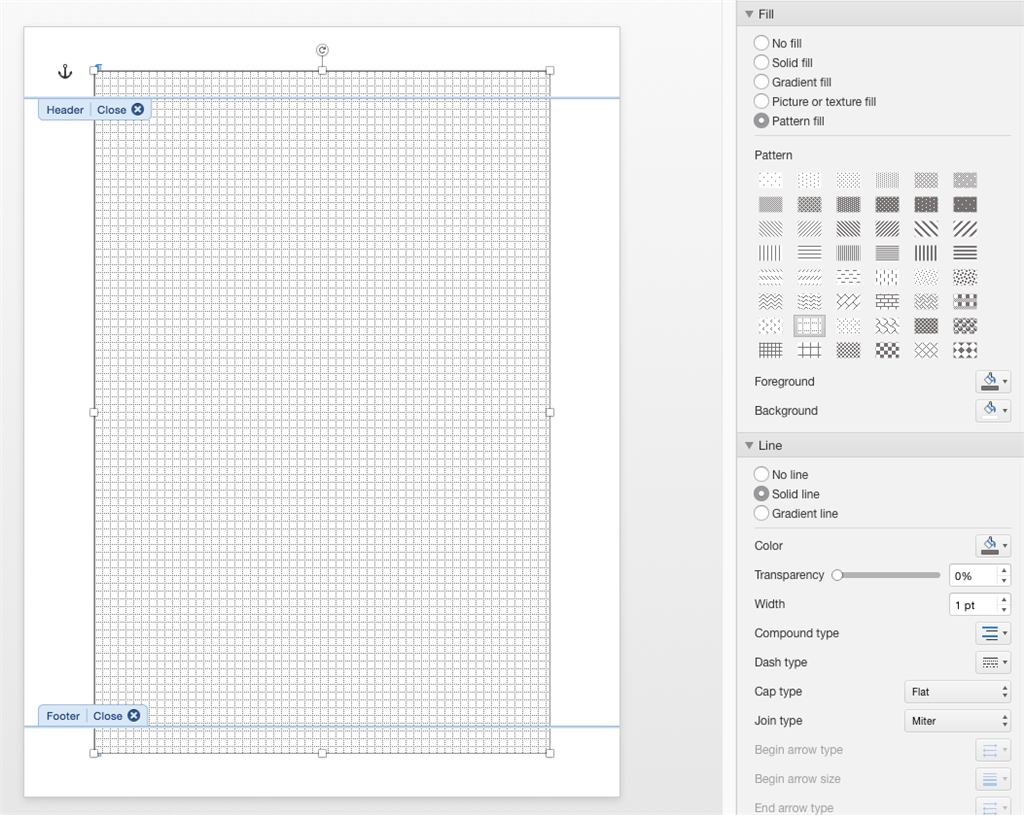The height and width of the screenshot is (815, 1024).
Task: Close the Footer editing area
Action: [x=134, y=715]
